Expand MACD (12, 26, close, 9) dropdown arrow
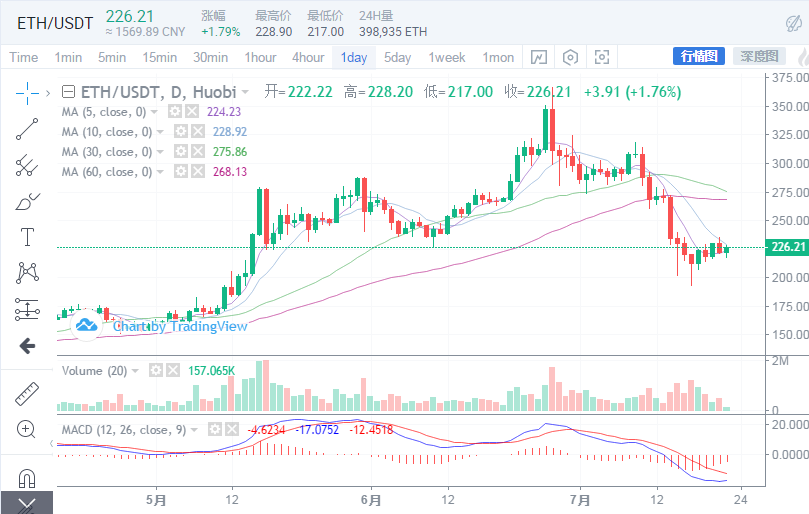This screenshot has height=514, width=809. pyautogui.click(x=194, y=430)
